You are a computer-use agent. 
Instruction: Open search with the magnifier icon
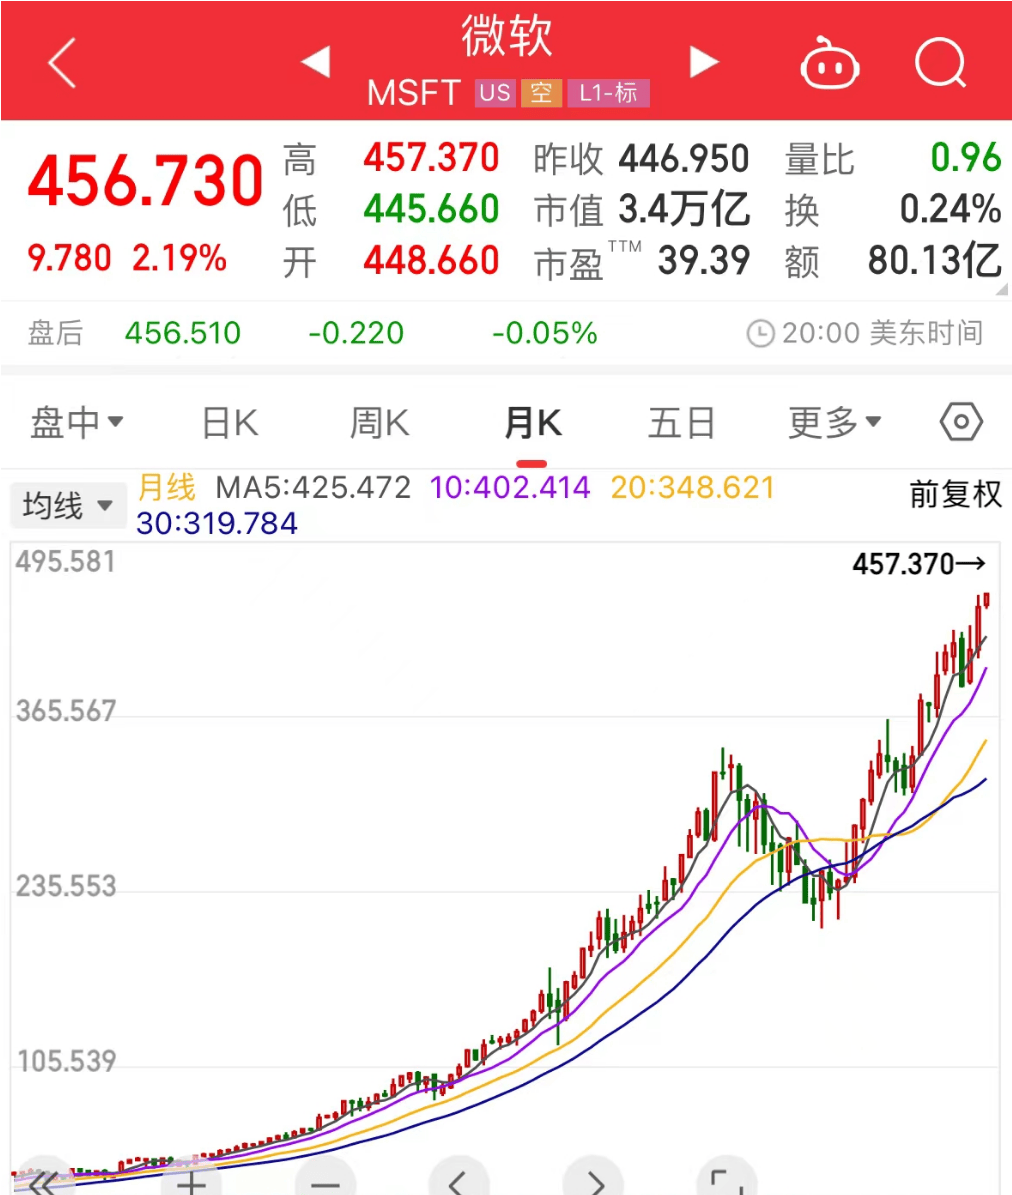click(x=941, y=62)
